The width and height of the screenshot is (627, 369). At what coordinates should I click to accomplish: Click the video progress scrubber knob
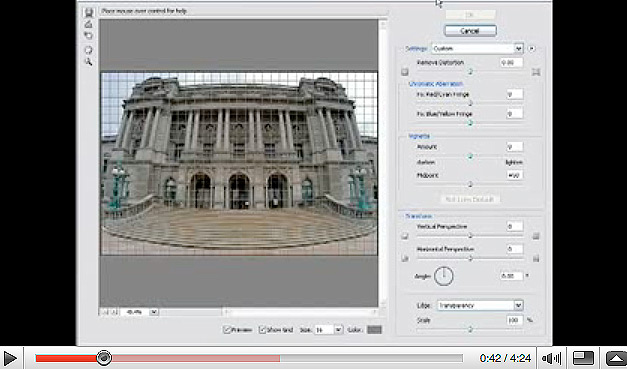click(x=104, y=358)
